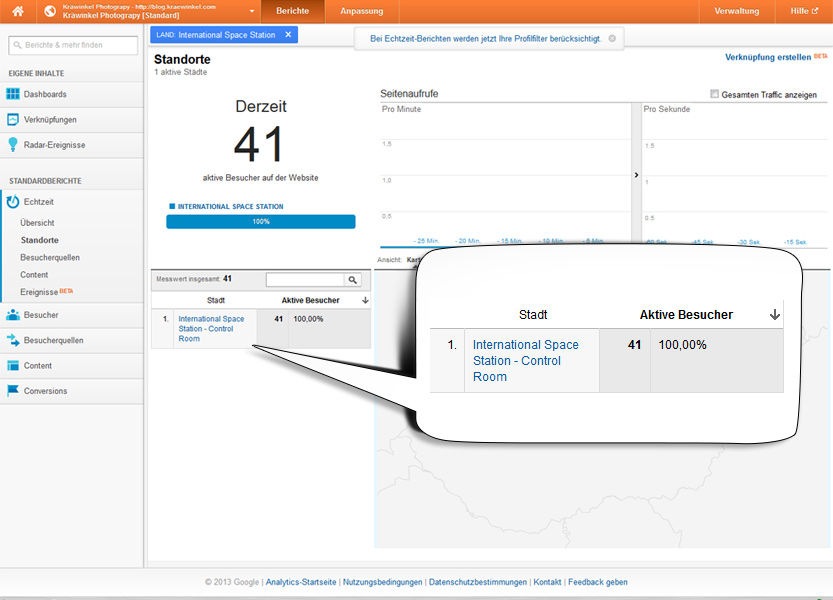Select Ereignisse BETA under Echtzeit
The image size is (833, 600).
[47, 292]
